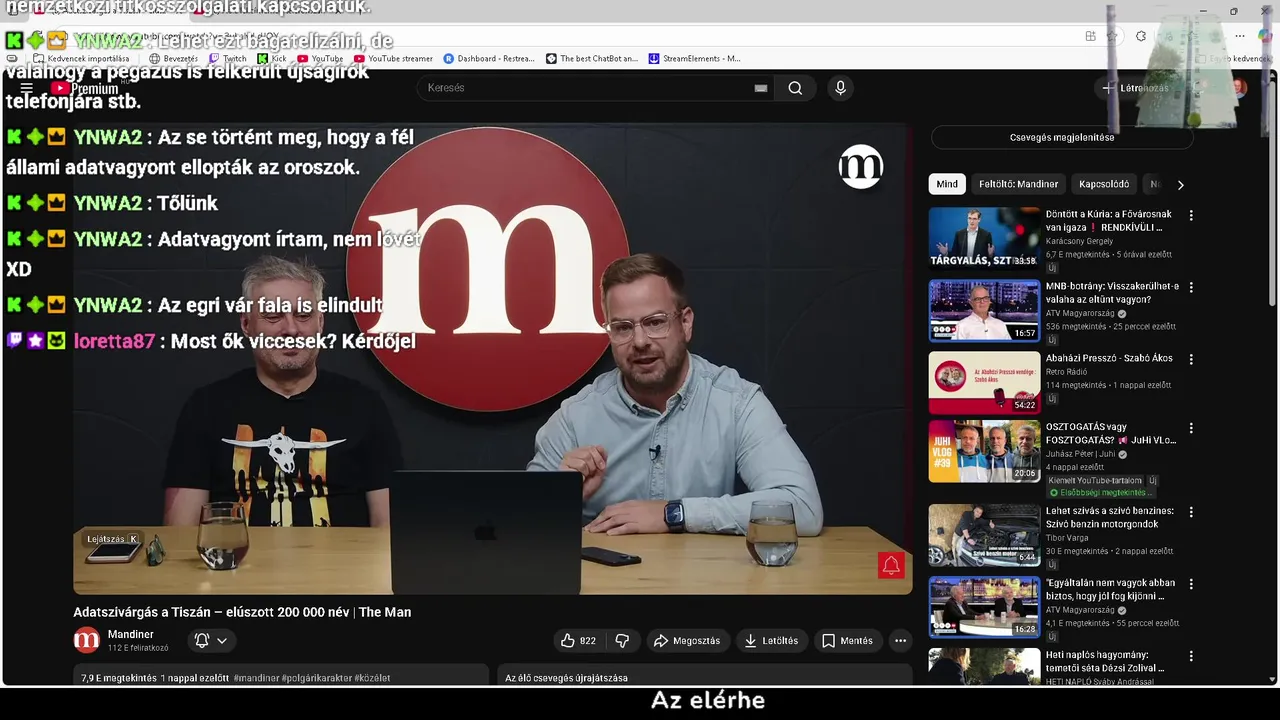Open 'Kedvencek importálása' bookmark
Viewport: 1280px width, 720px height.
click(81, 59)
